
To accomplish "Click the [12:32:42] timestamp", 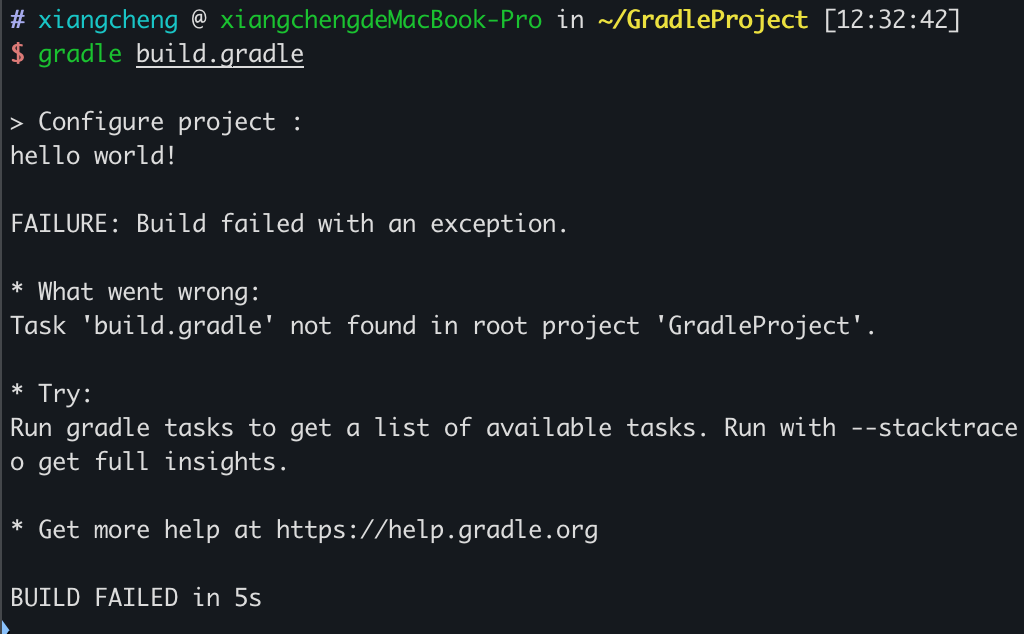I will 892,20.
